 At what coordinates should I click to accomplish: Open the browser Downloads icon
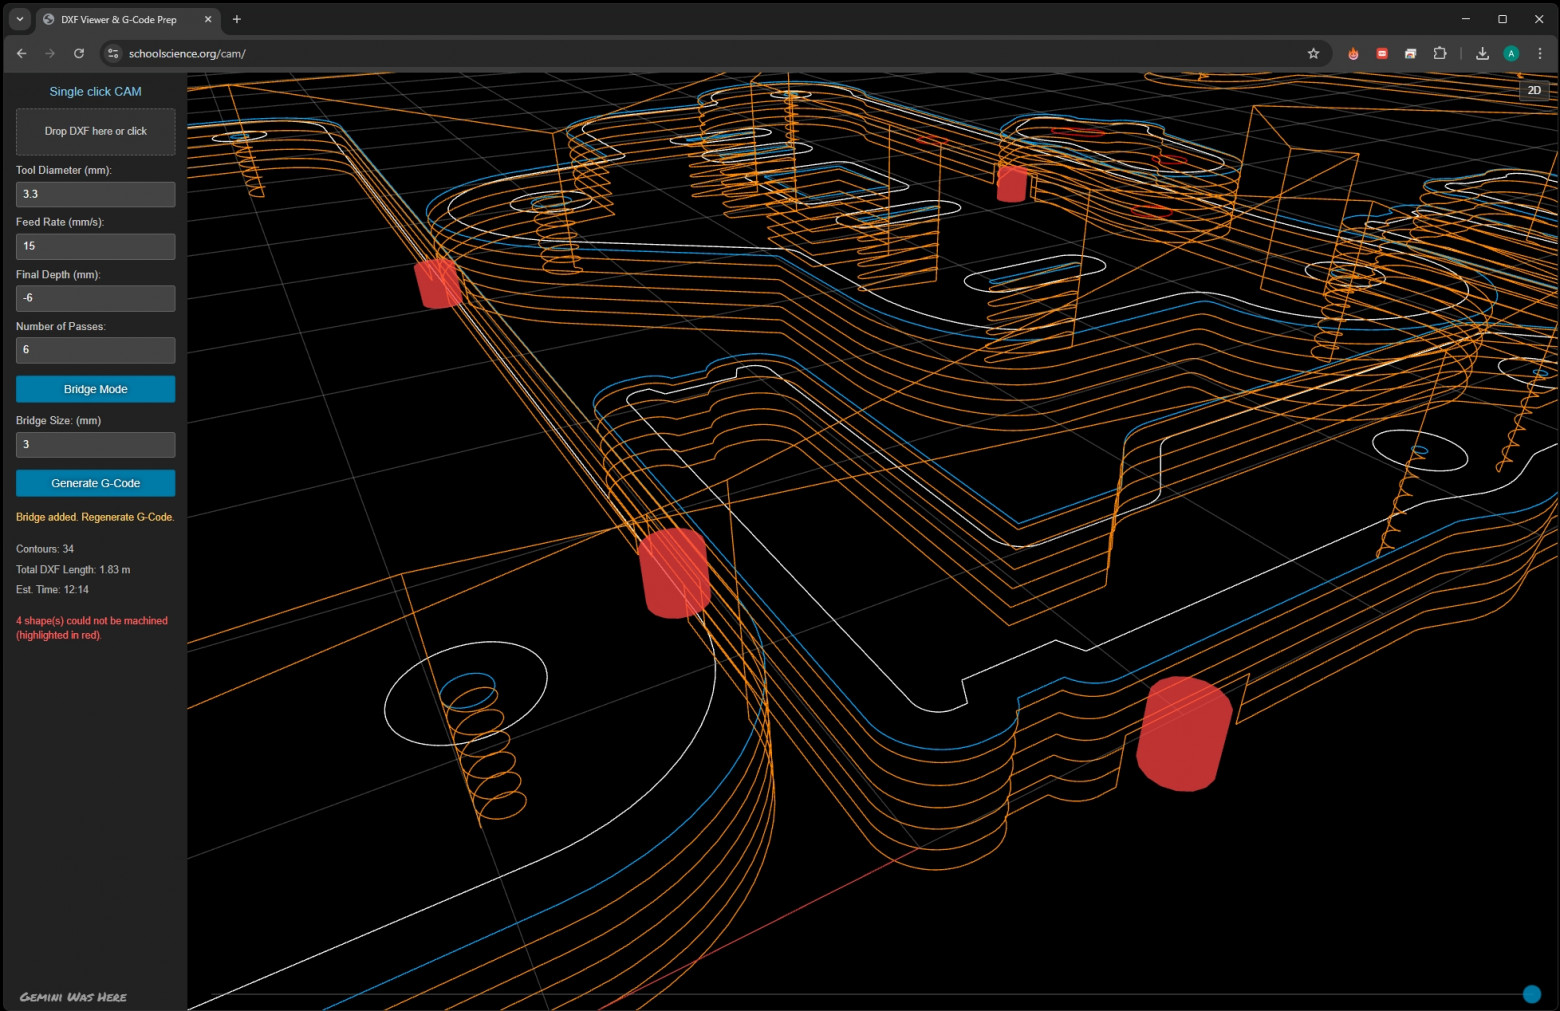(x=1482, y=54)
